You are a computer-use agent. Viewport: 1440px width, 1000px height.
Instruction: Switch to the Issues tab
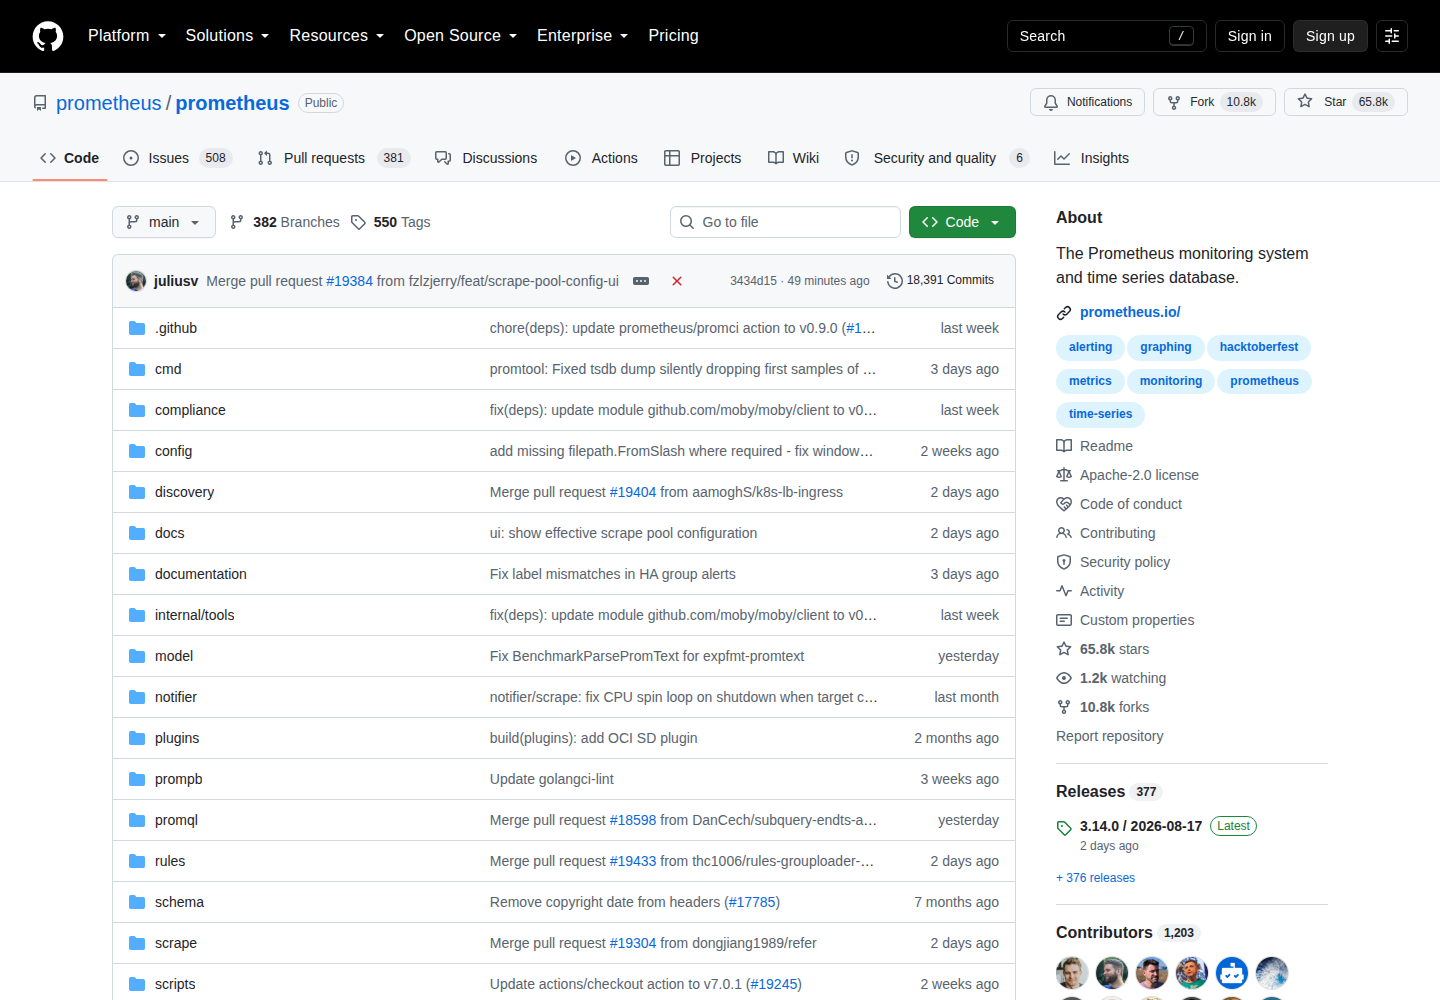[177, 158]
